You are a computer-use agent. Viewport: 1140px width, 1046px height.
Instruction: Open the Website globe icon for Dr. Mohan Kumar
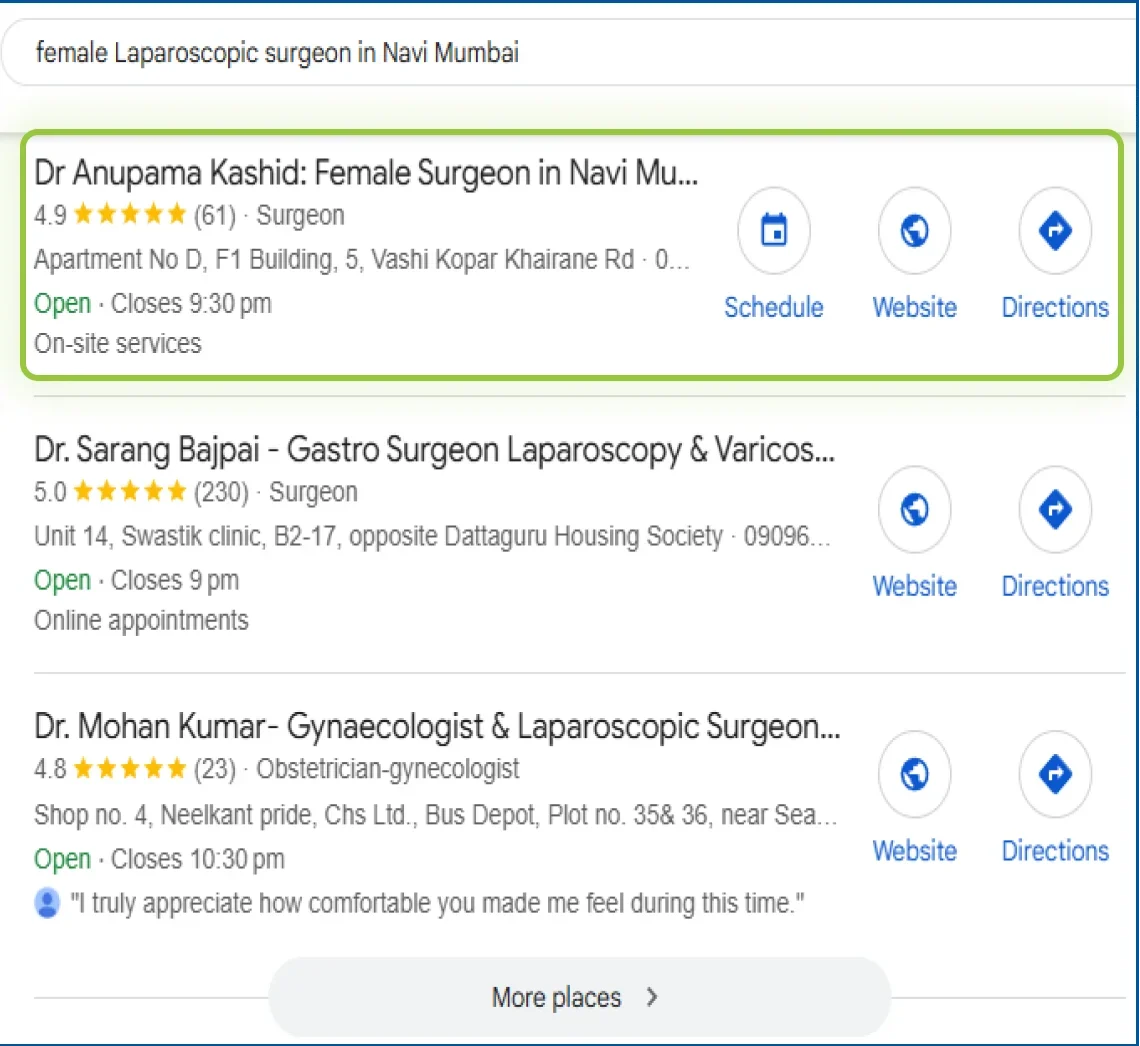click(x=914, y=774)
